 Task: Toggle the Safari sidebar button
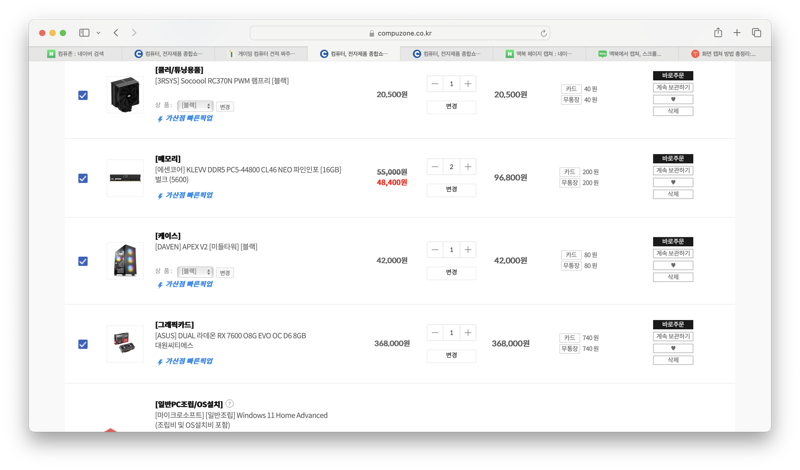pyautogui.click(x=84, y=33)
